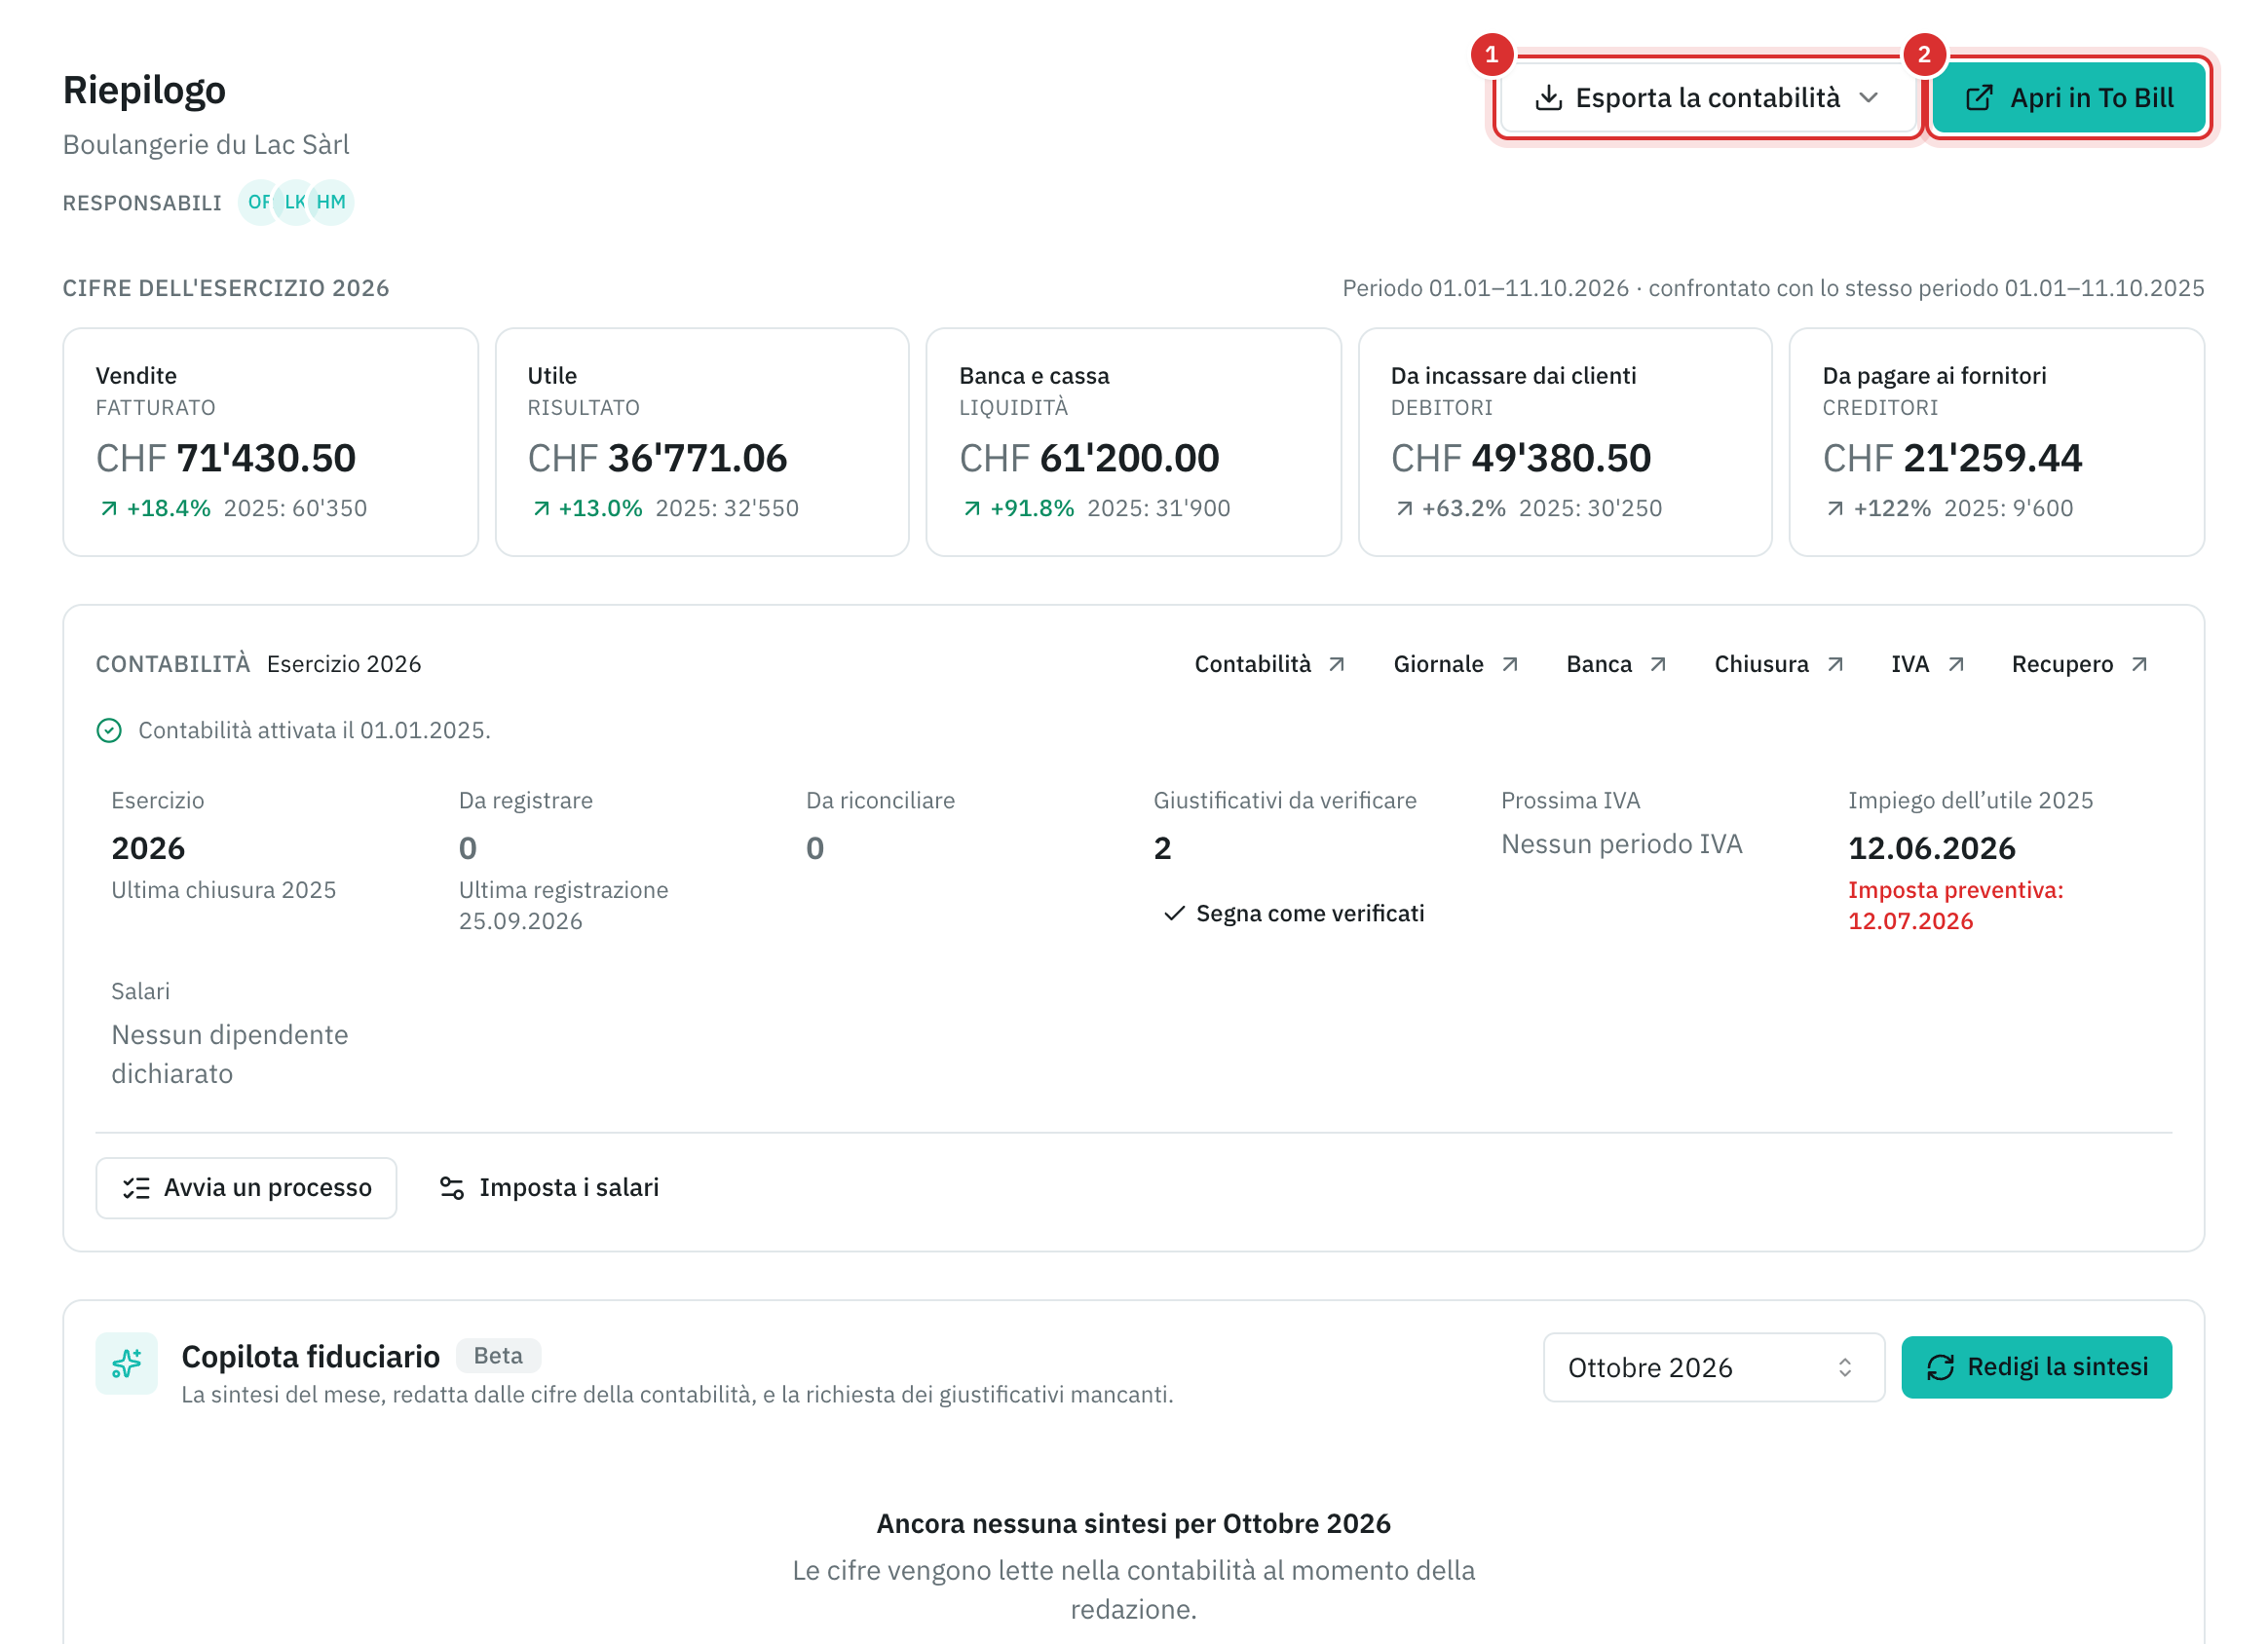Click the arrow icon next to Recupero link
Viewport: 2268px width, 1644px height.
click(x=2139, y=665)
